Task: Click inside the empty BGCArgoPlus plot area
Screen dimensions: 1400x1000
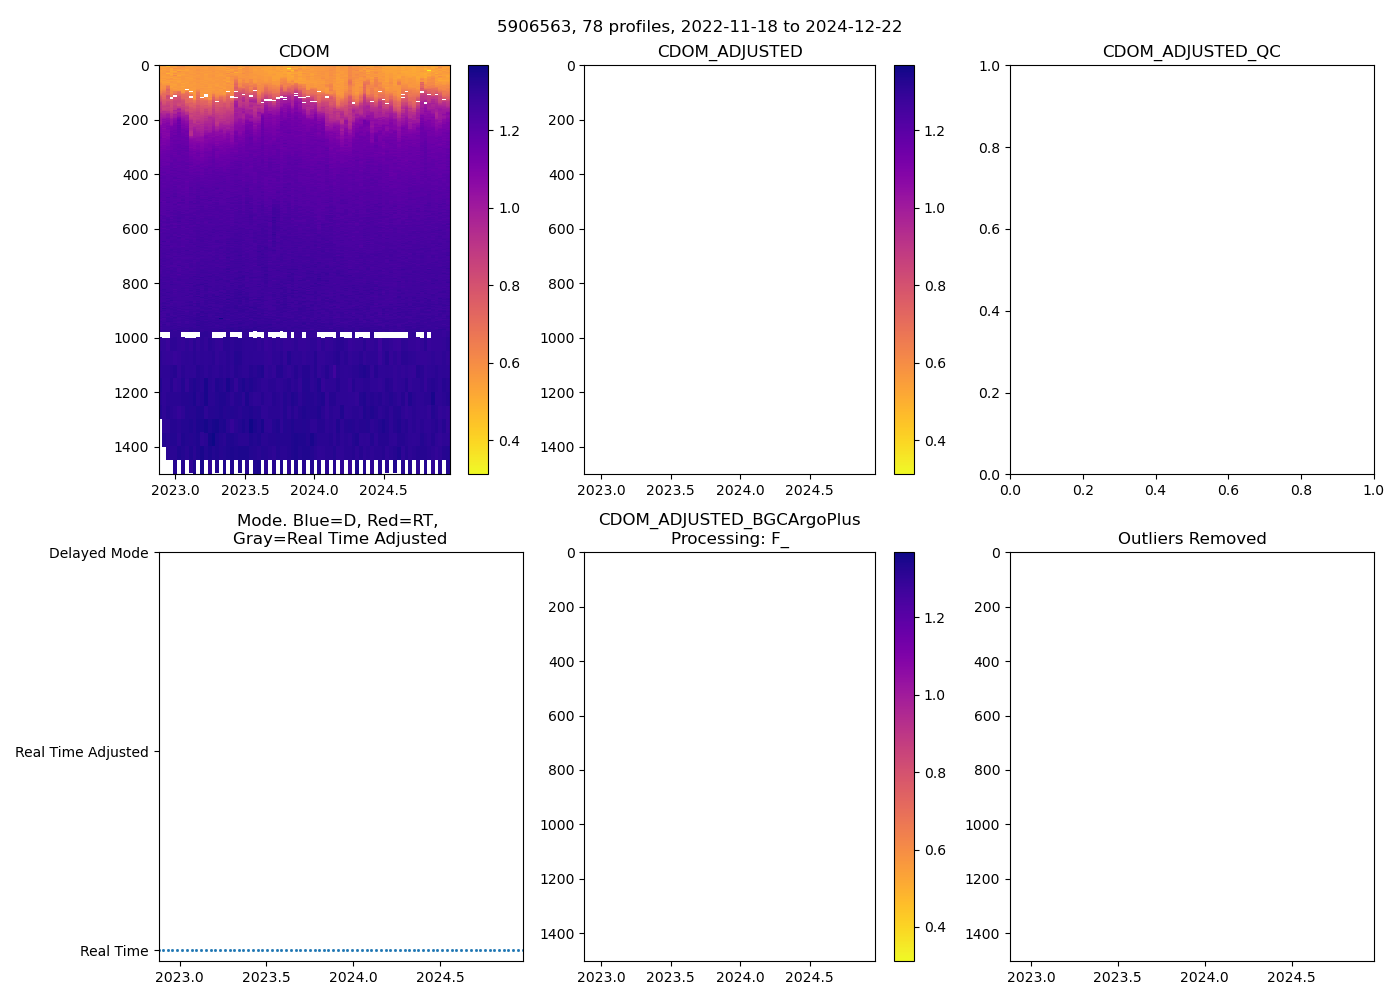Action: (729, 757)
